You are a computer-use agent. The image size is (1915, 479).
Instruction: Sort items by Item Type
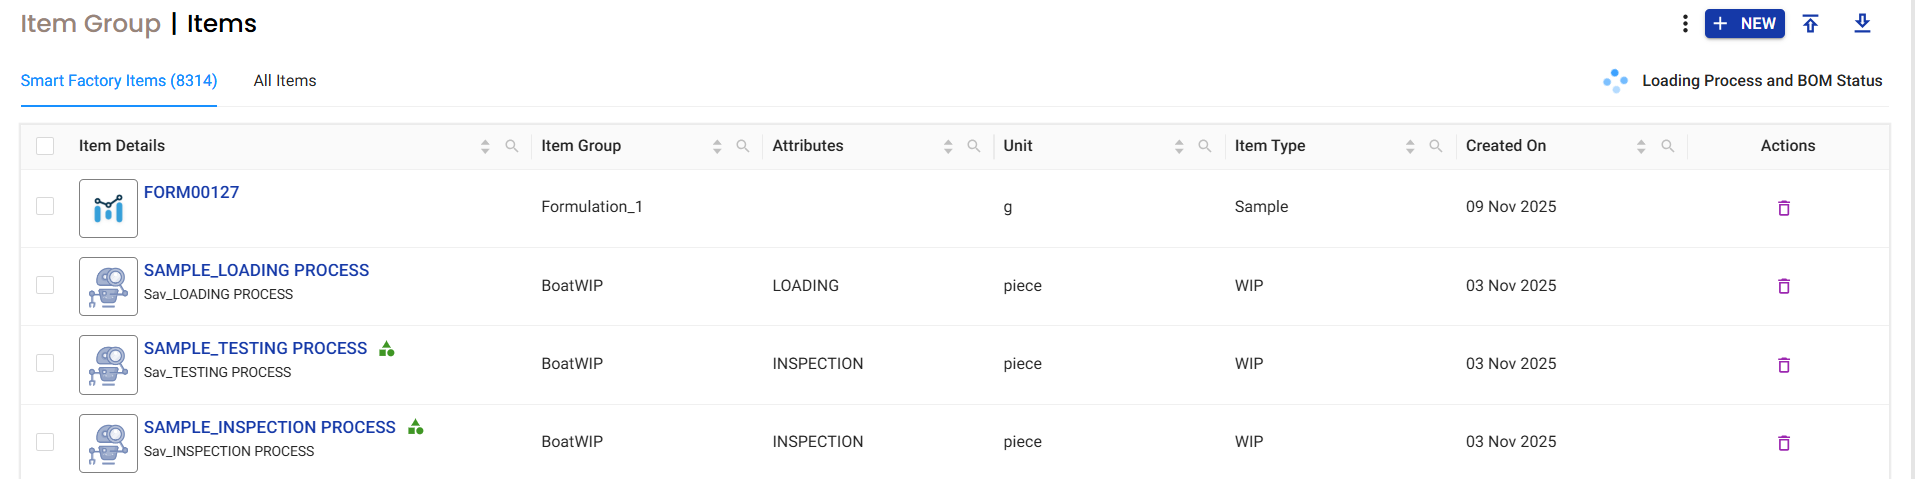pos(1410,146)
